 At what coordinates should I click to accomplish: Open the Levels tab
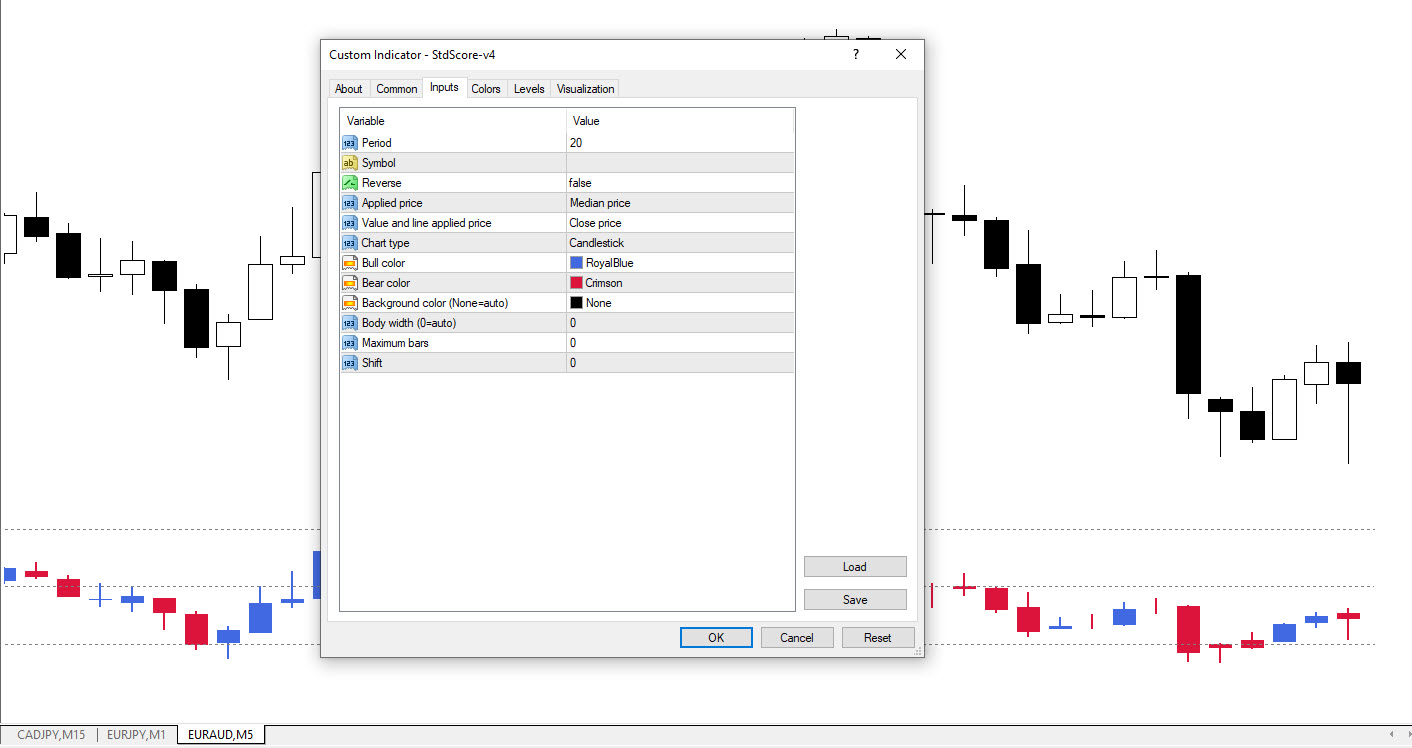pos(529,89)
